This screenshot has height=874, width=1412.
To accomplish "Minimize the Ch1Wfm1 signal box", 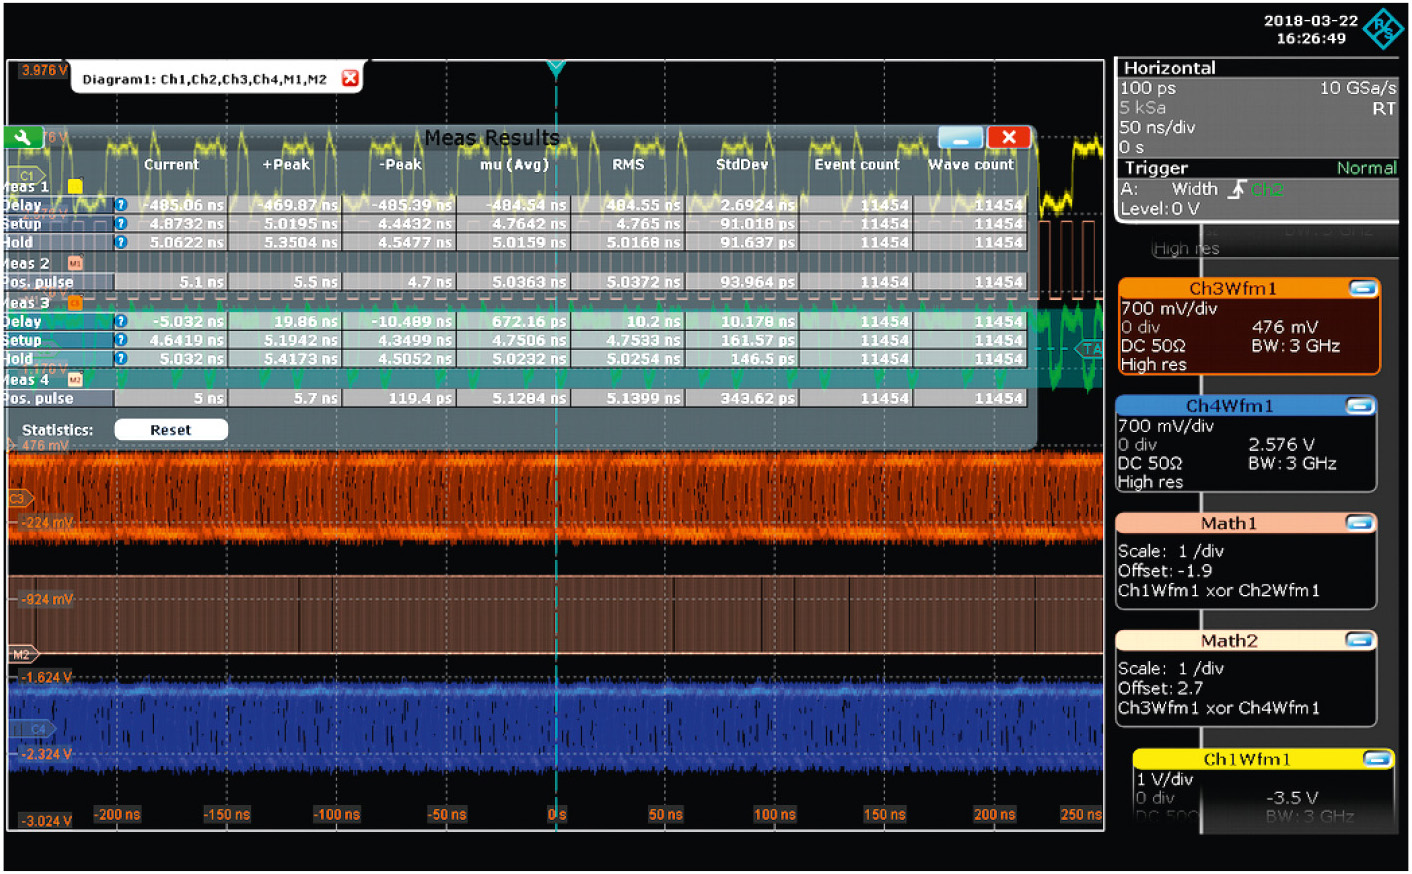I will click(x=1377, y=759).
